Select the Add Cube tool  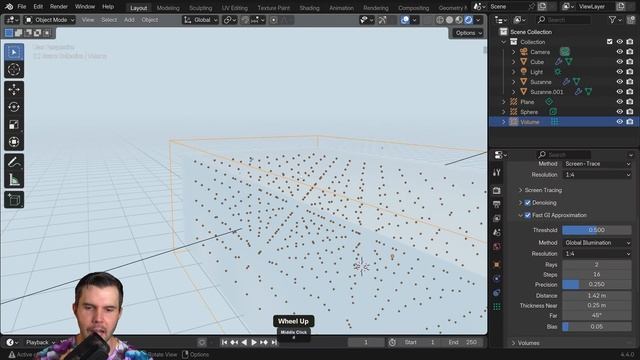point(14,200)
